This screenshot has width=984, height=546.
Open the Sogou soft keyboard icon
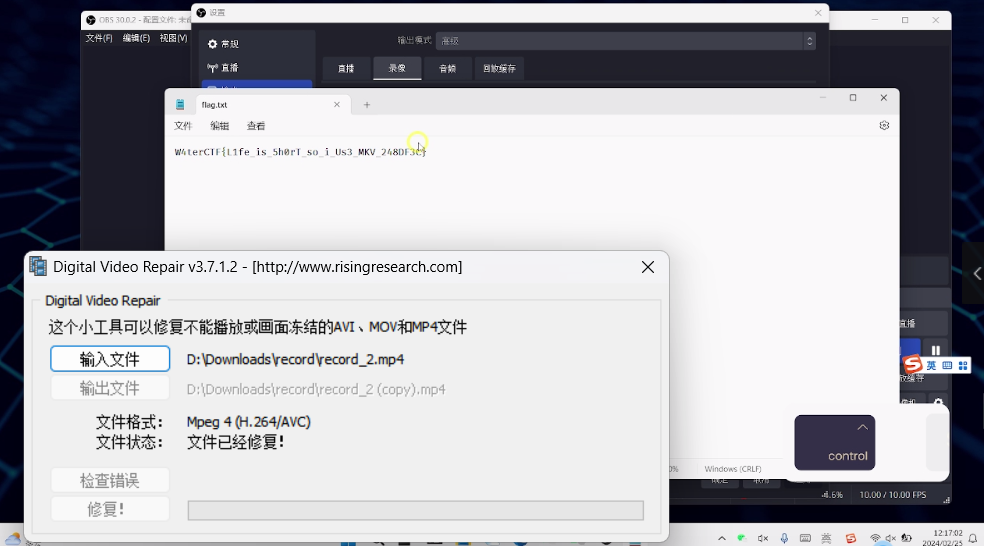click(947, 365)
